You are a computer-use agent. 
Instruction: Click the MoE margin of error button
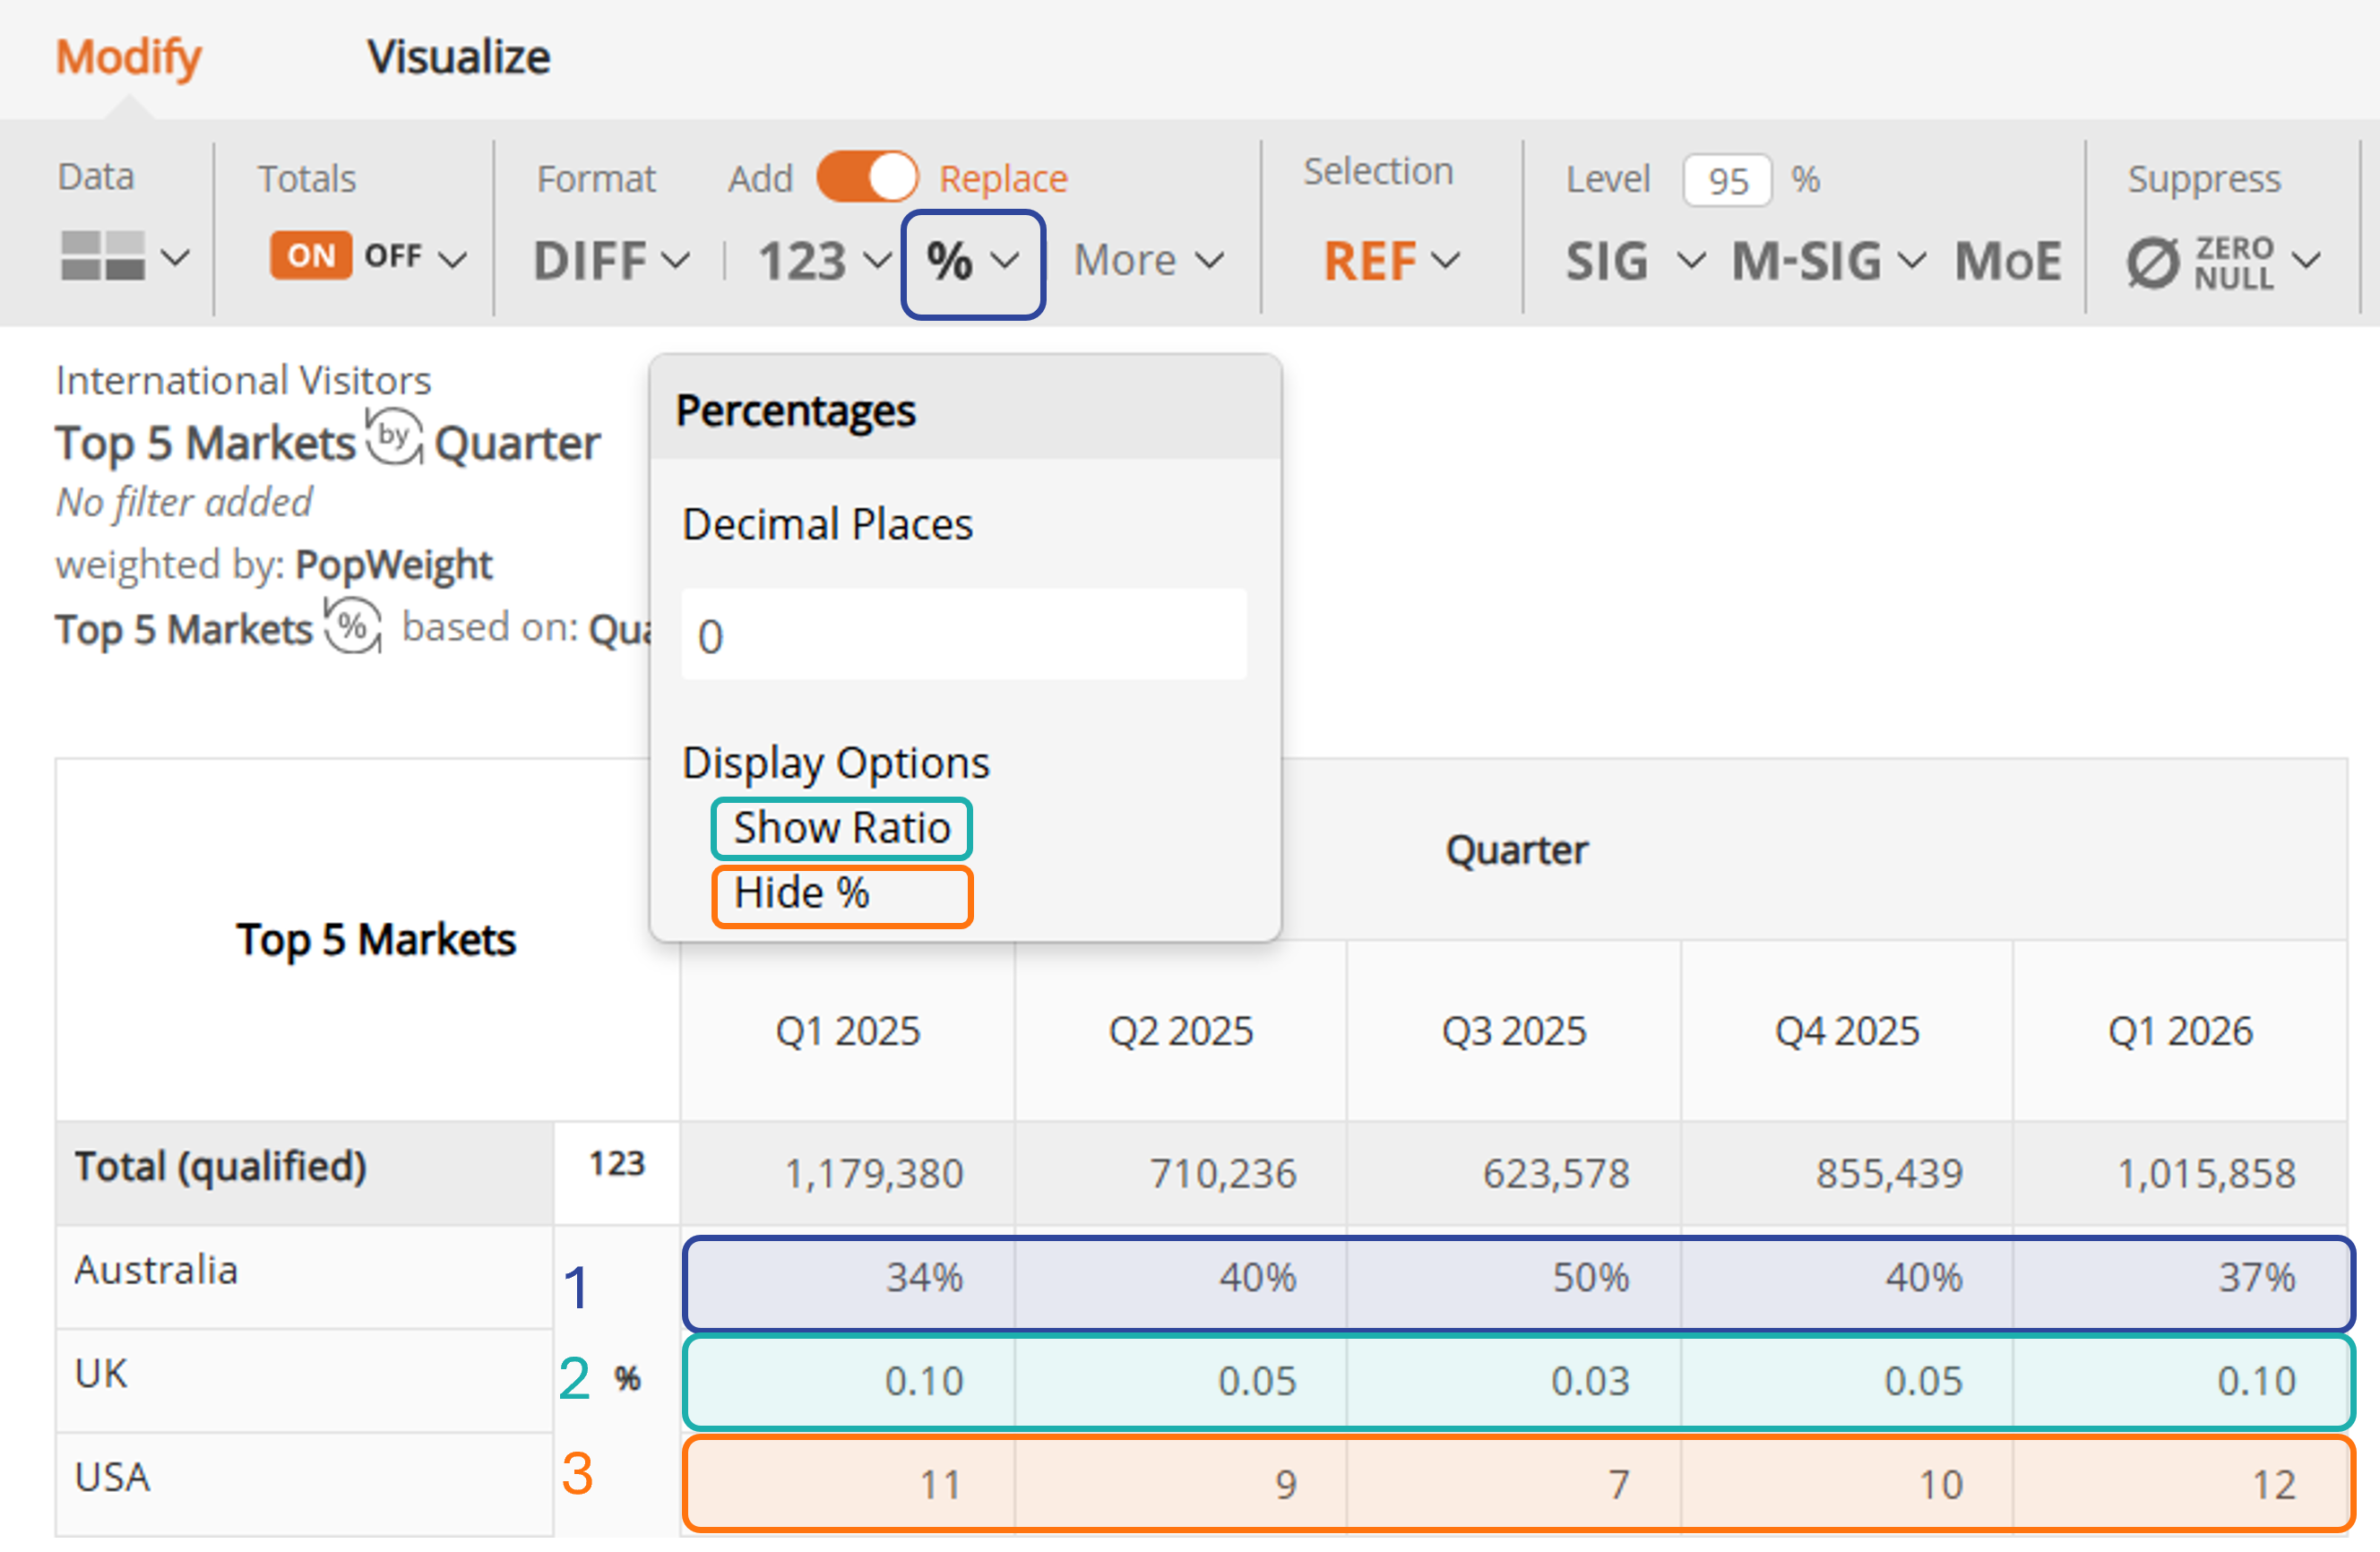(x=2008, y=261)
